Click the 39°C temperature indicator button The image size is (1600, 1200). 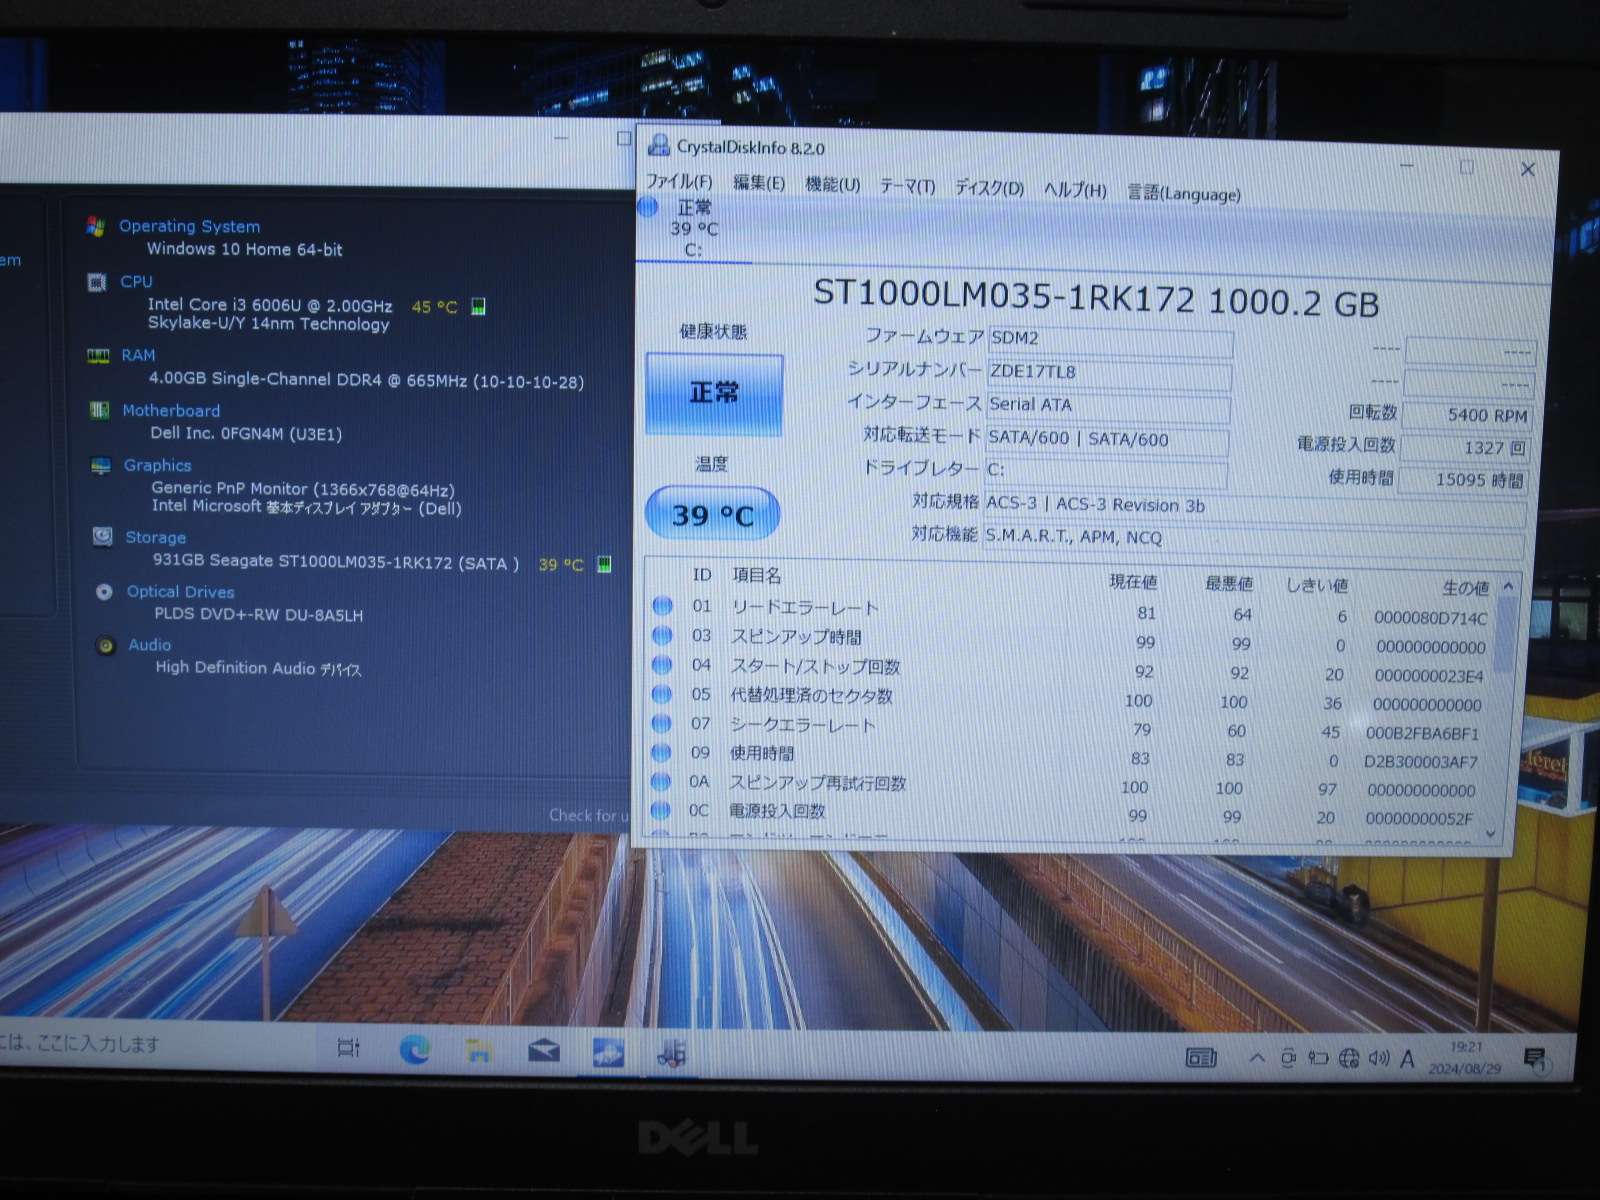(x=713, y=513)
